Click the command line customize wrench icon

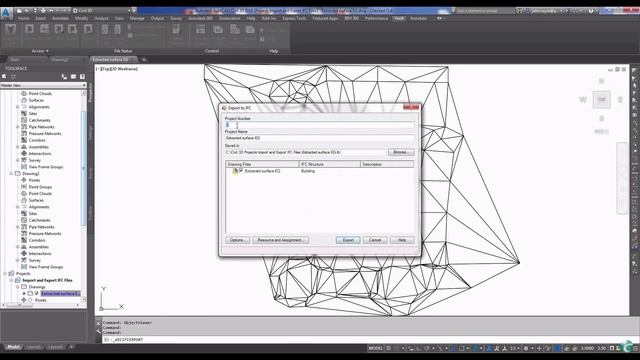(98, 331)
